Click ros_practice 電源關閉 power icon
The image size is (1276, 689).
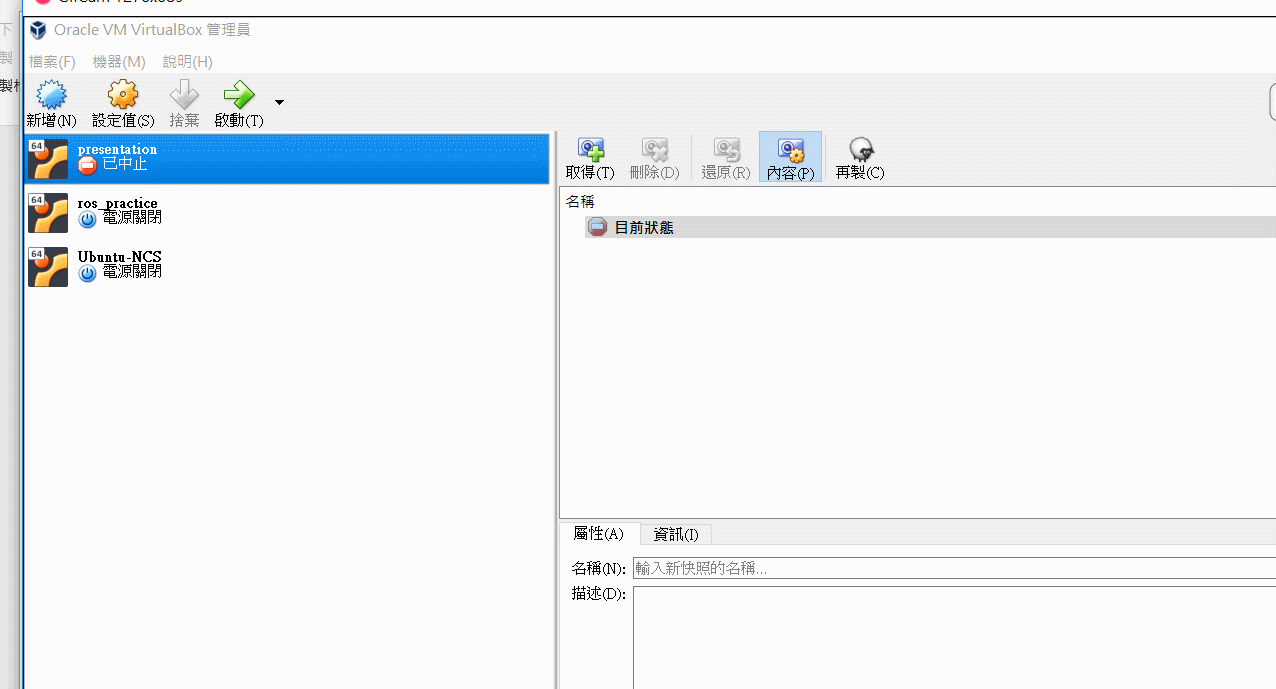coord(88,219)
